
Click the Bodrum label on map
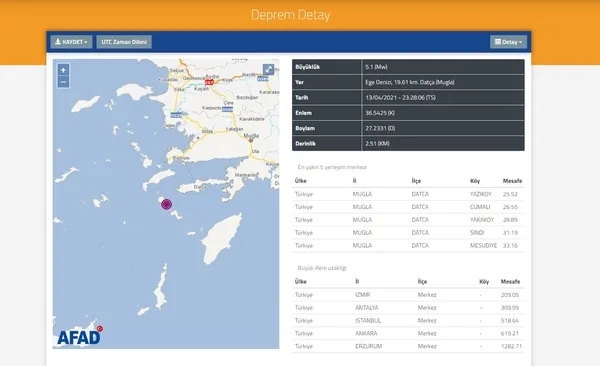click(181, 158)
